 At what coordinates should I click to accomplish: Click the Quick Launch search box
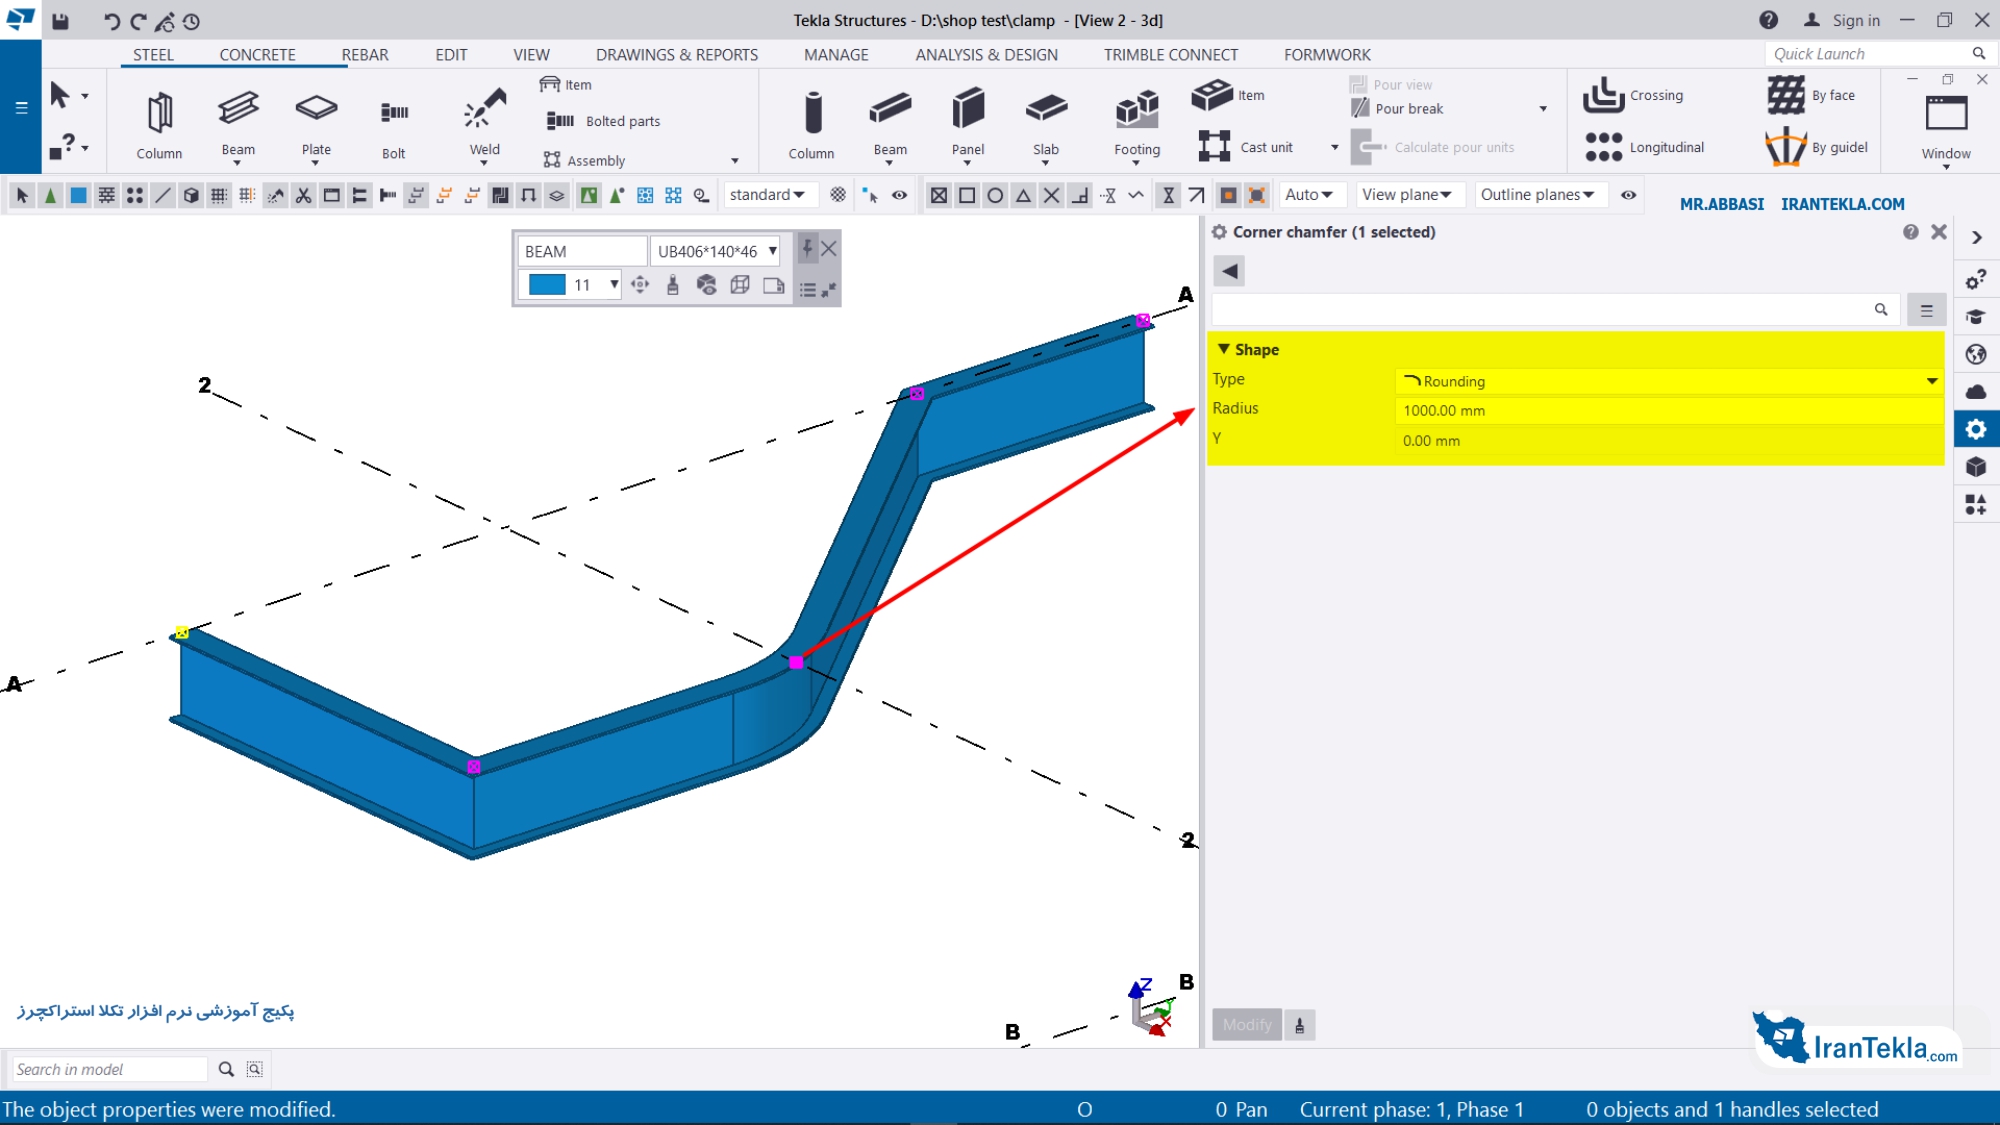(1867, 54)
